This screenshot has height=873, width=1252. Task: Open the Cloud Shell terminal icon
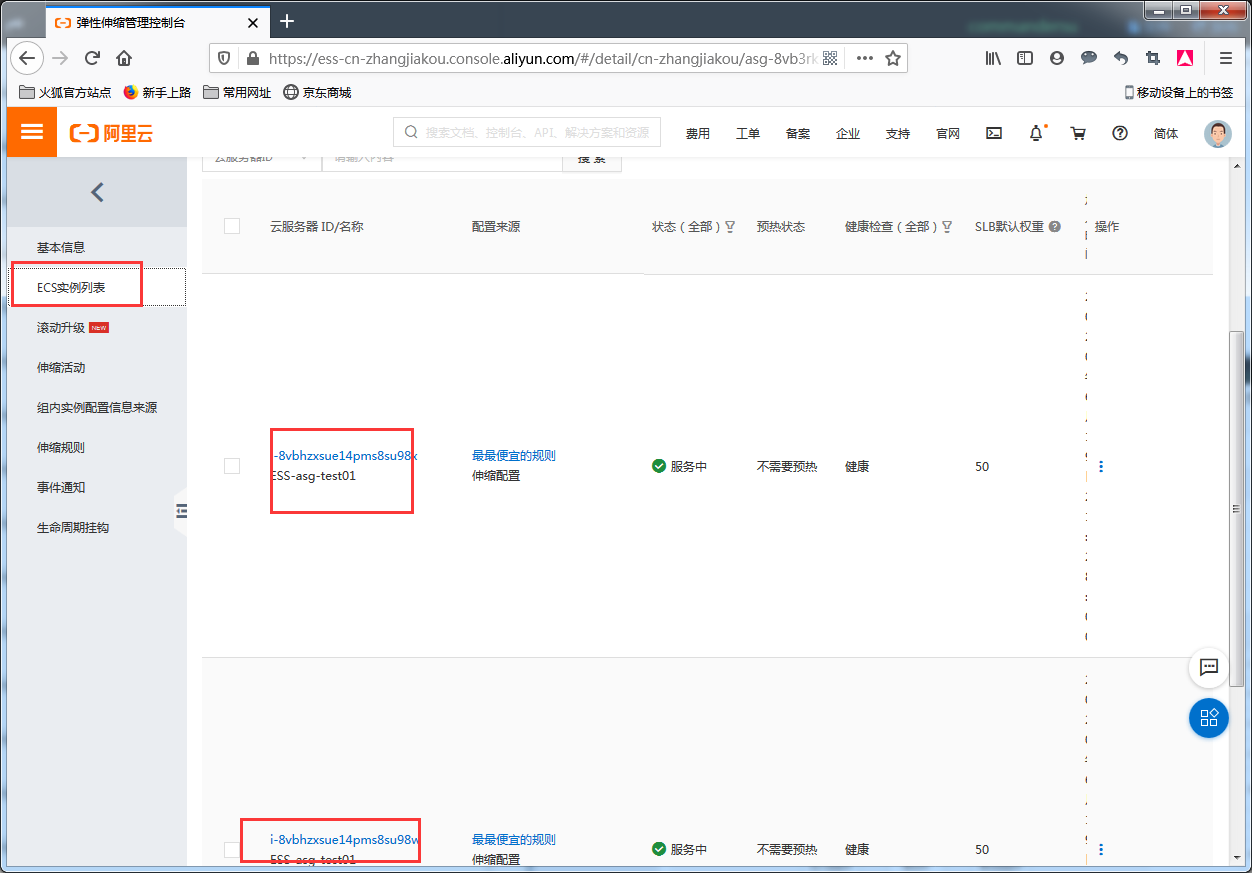click(994, 133)
